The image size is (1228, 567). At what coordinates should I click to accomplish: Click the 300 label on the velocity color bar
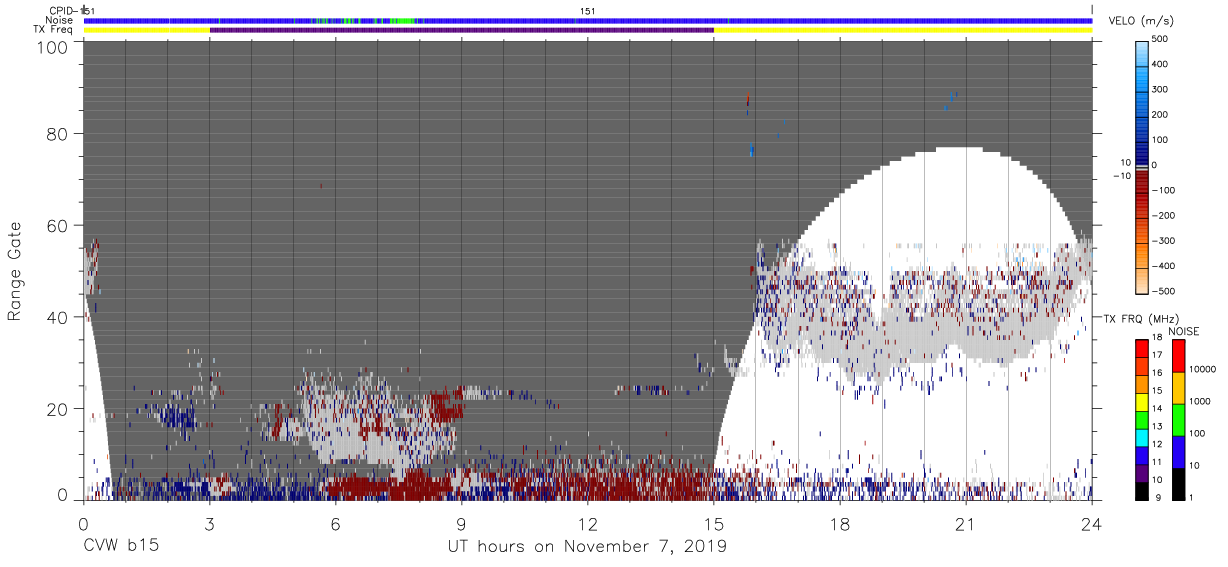(1160, 89)
